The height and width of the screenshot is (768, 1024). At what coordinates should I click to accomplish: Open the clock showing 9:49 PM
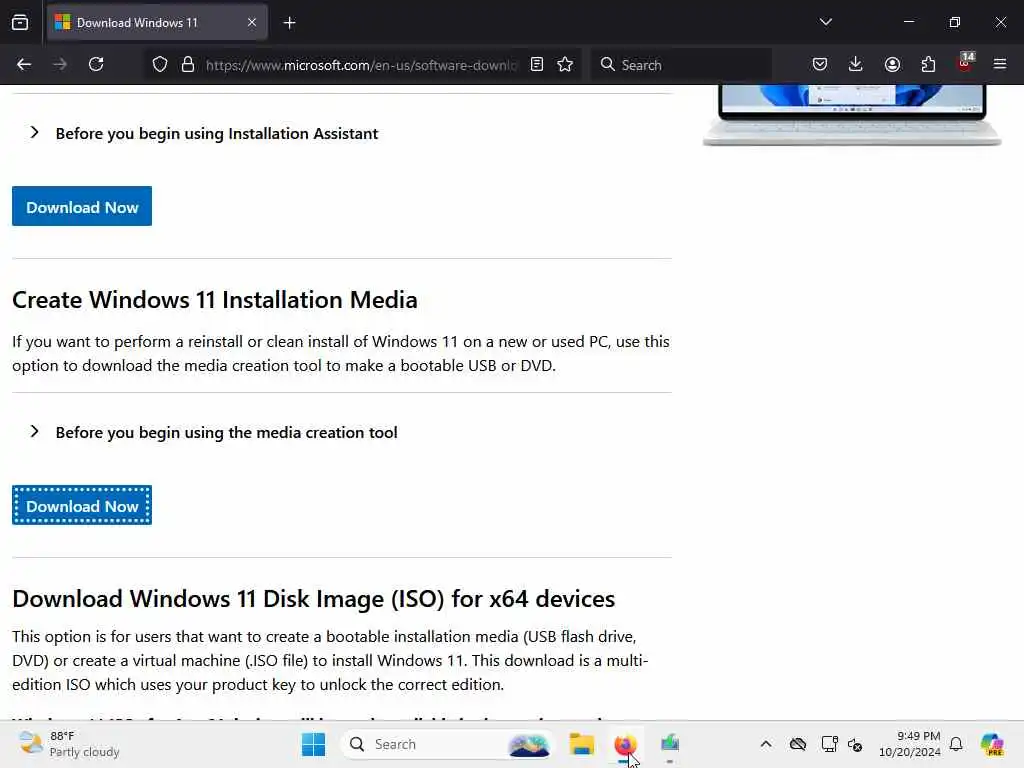(910, 744)
